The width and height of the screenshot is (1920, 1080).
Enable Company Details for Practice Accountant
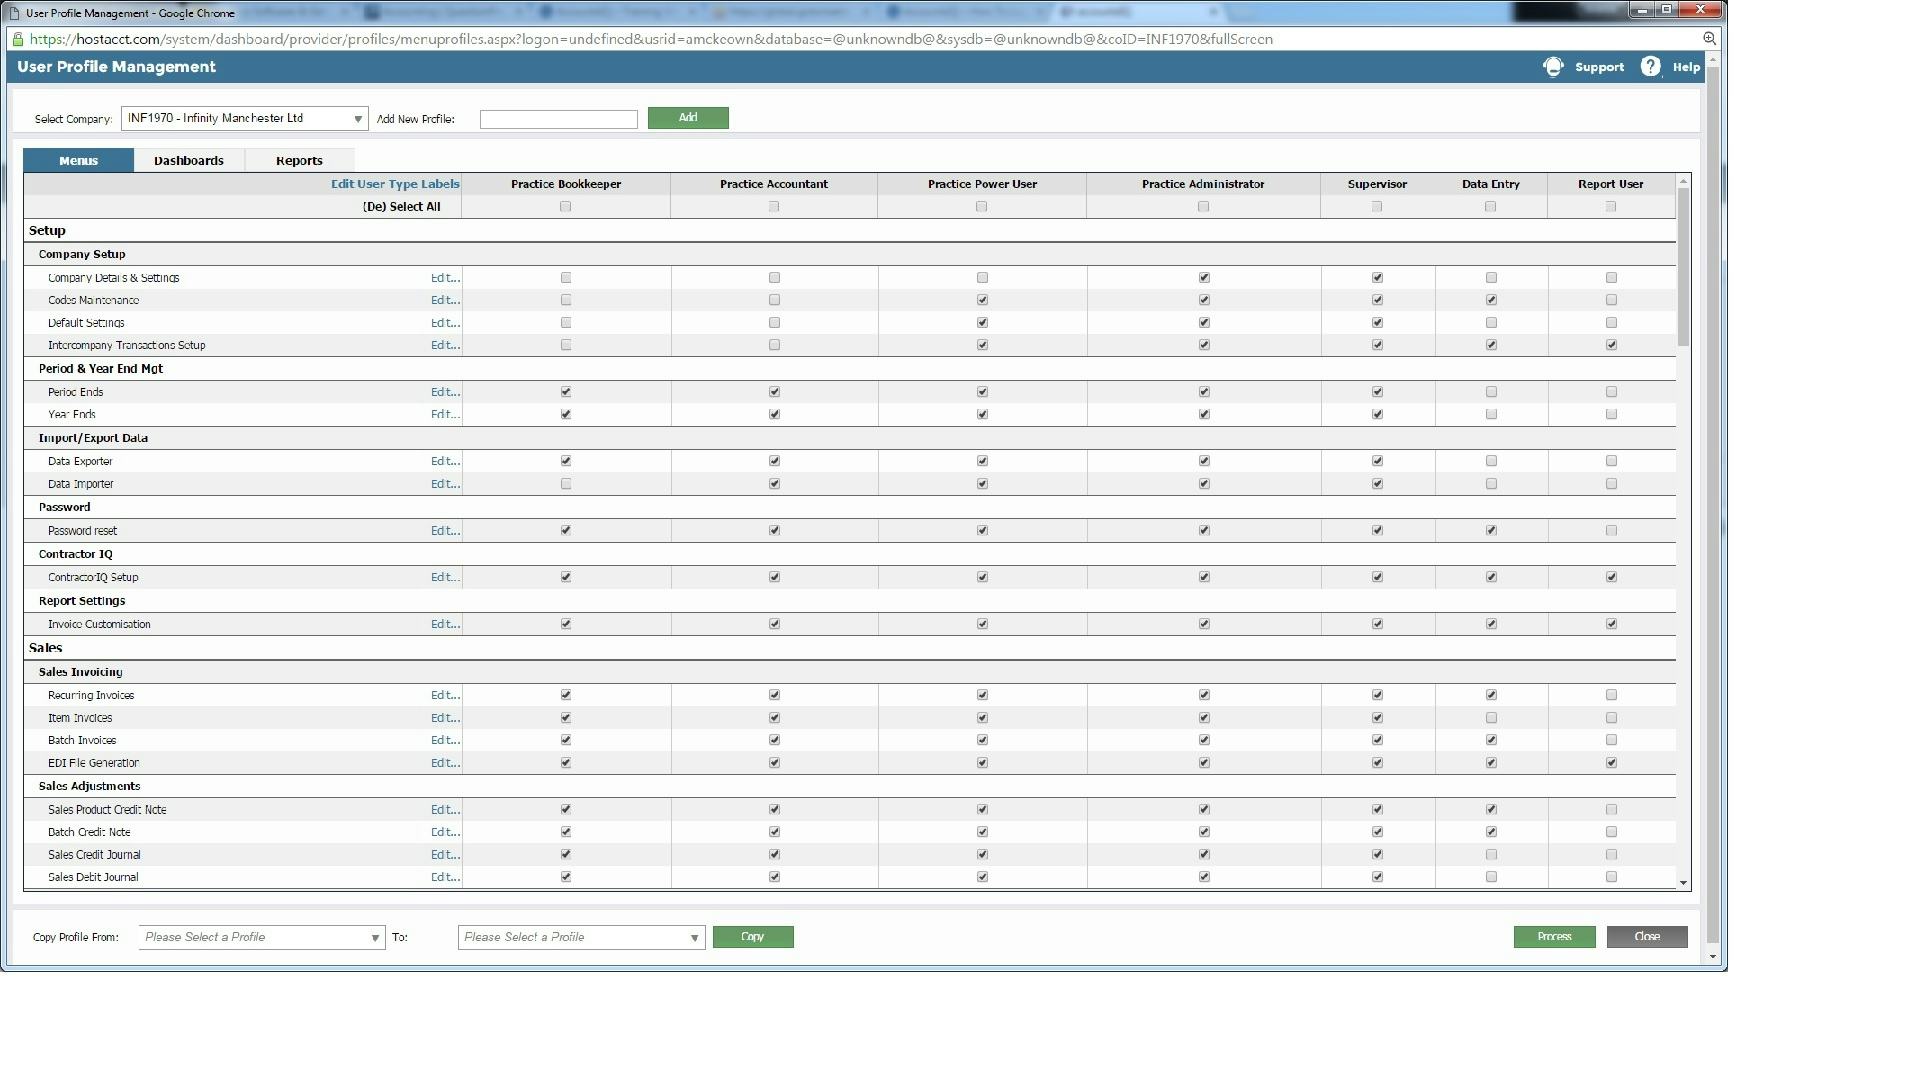[774, 278]
